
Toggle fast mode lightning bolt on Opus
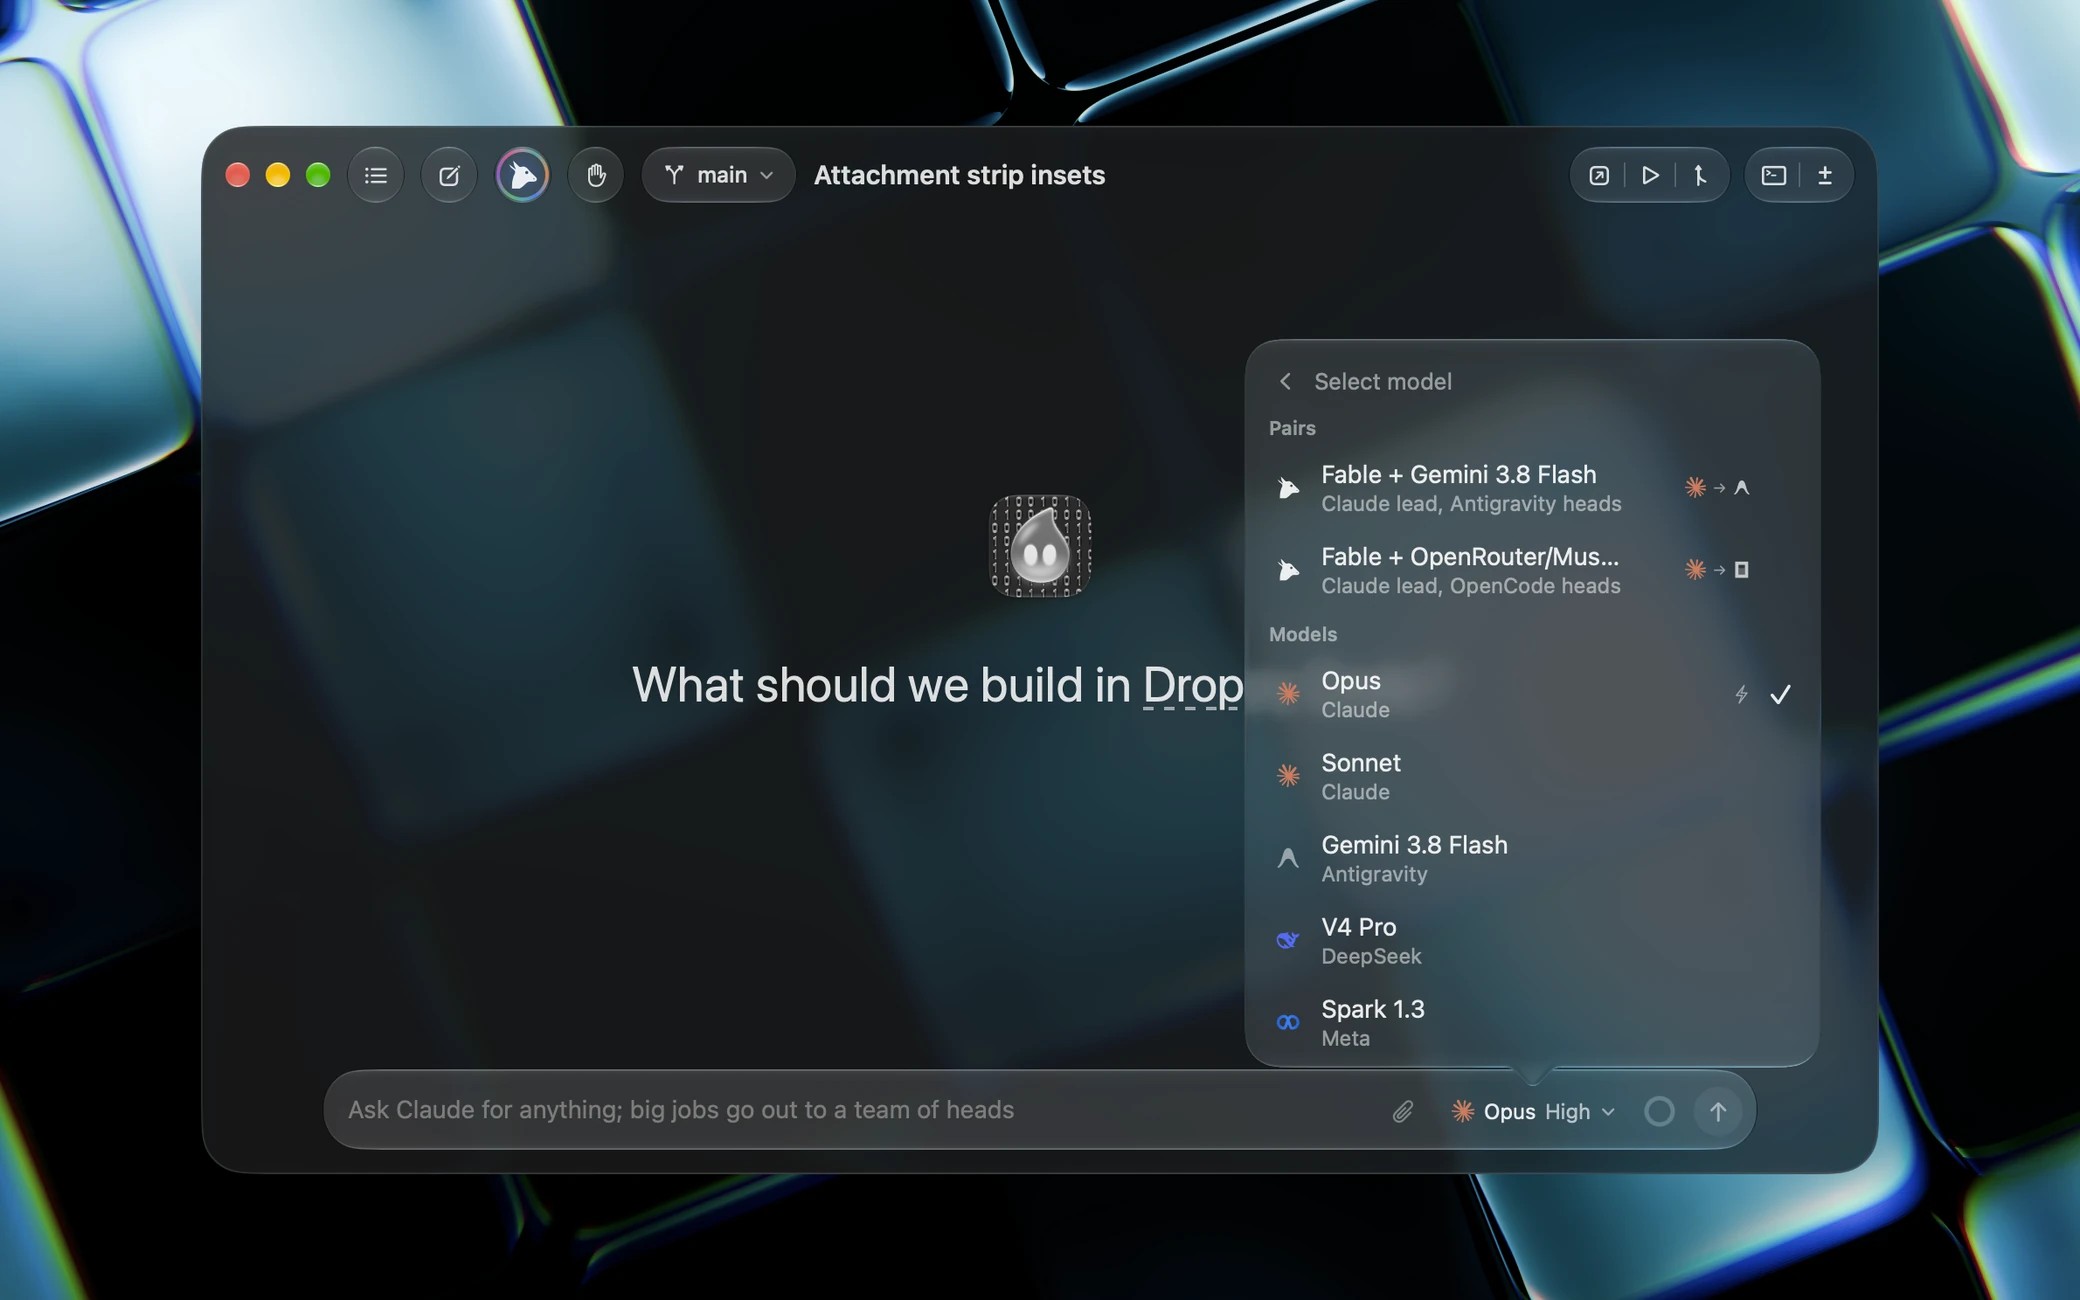1741,694
